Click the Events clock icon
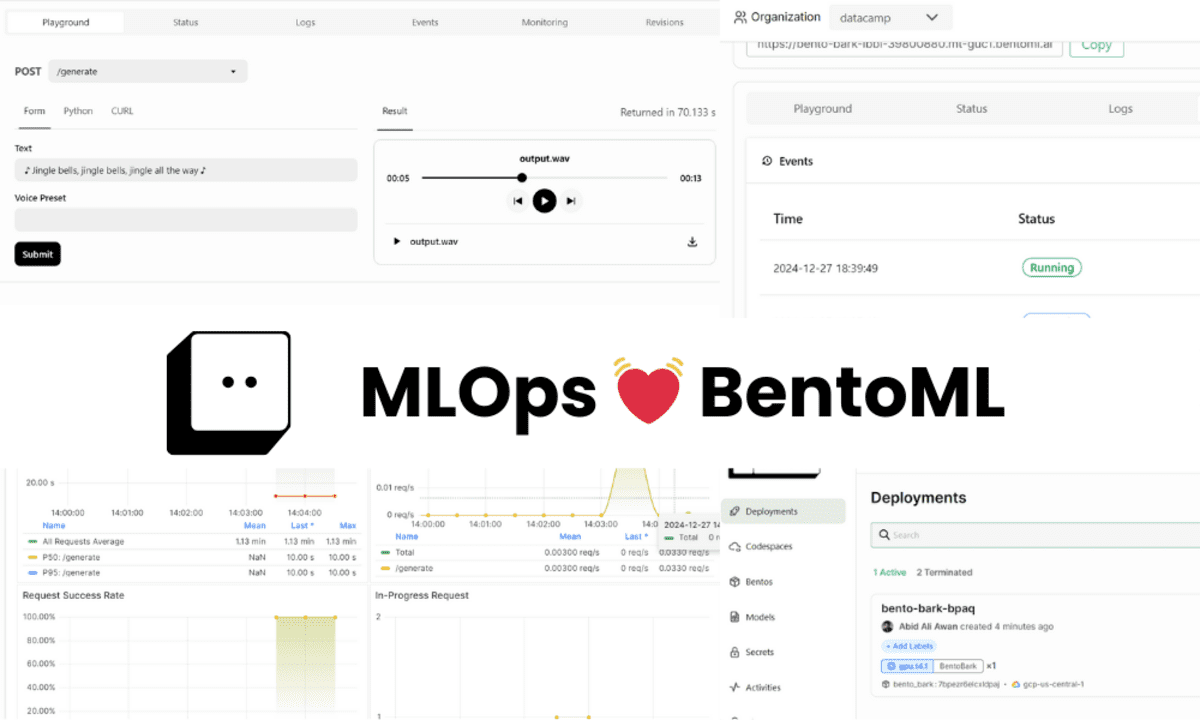The image size is (1200, 720). (x=766, y=161)
